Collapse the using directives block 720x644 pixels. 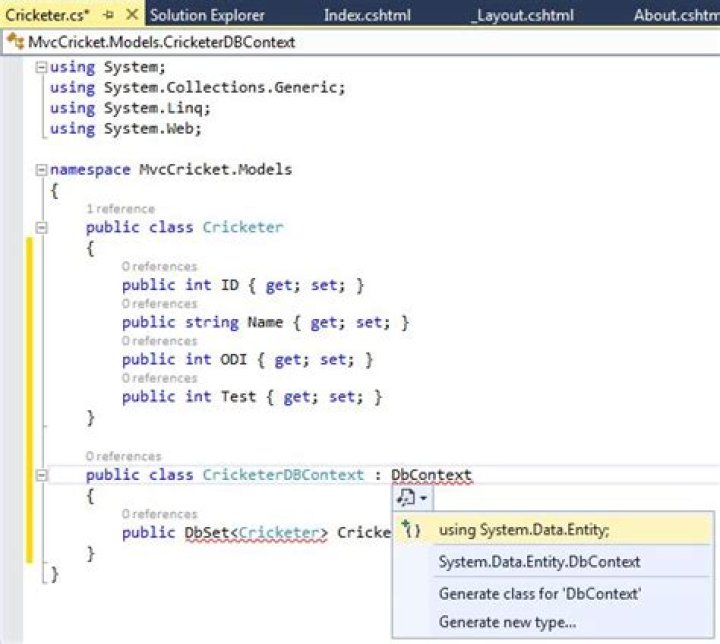(41, 67)
